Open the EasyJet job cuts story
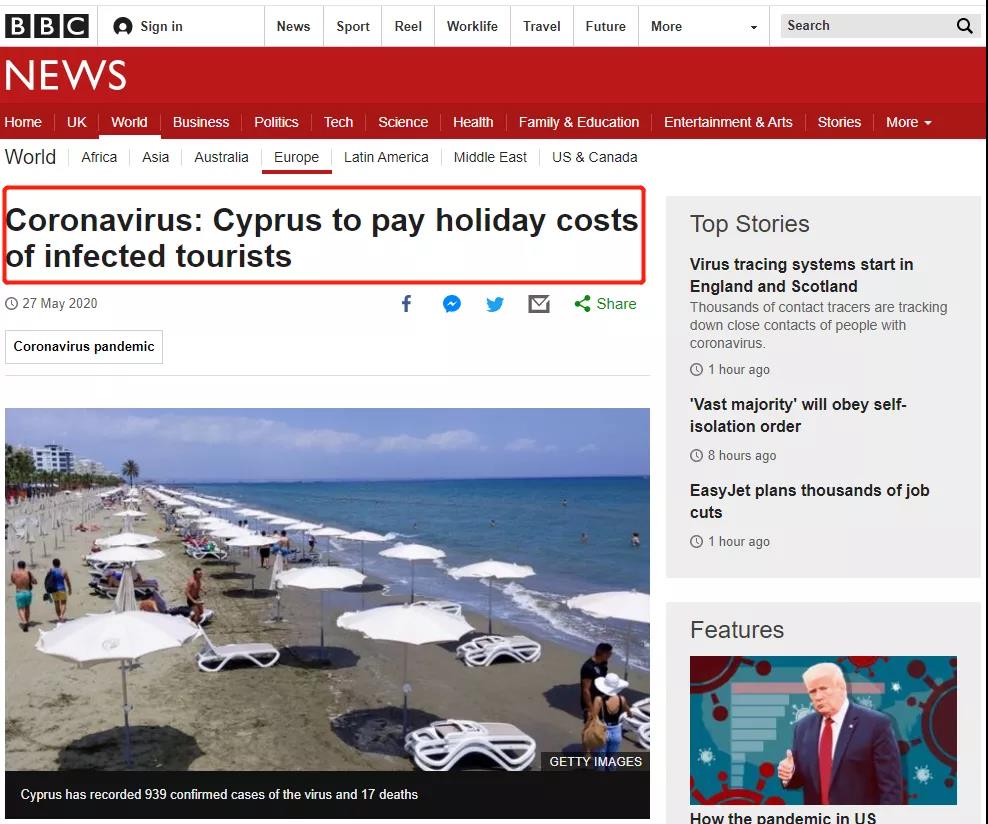988x824 pixels. 809,501
